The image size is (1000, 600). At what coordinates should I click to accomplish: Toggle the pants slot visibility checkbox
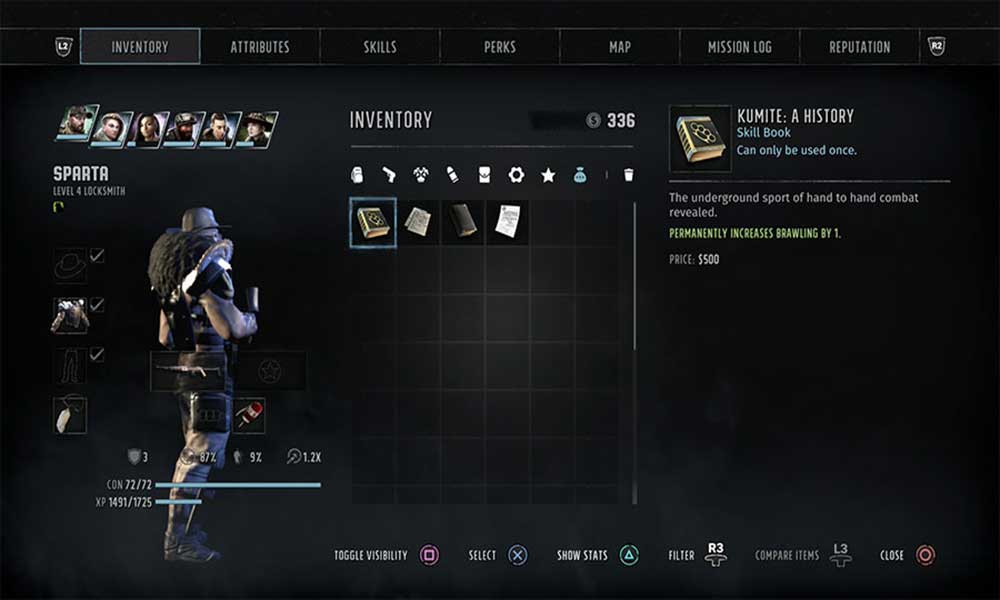point(97,354)
